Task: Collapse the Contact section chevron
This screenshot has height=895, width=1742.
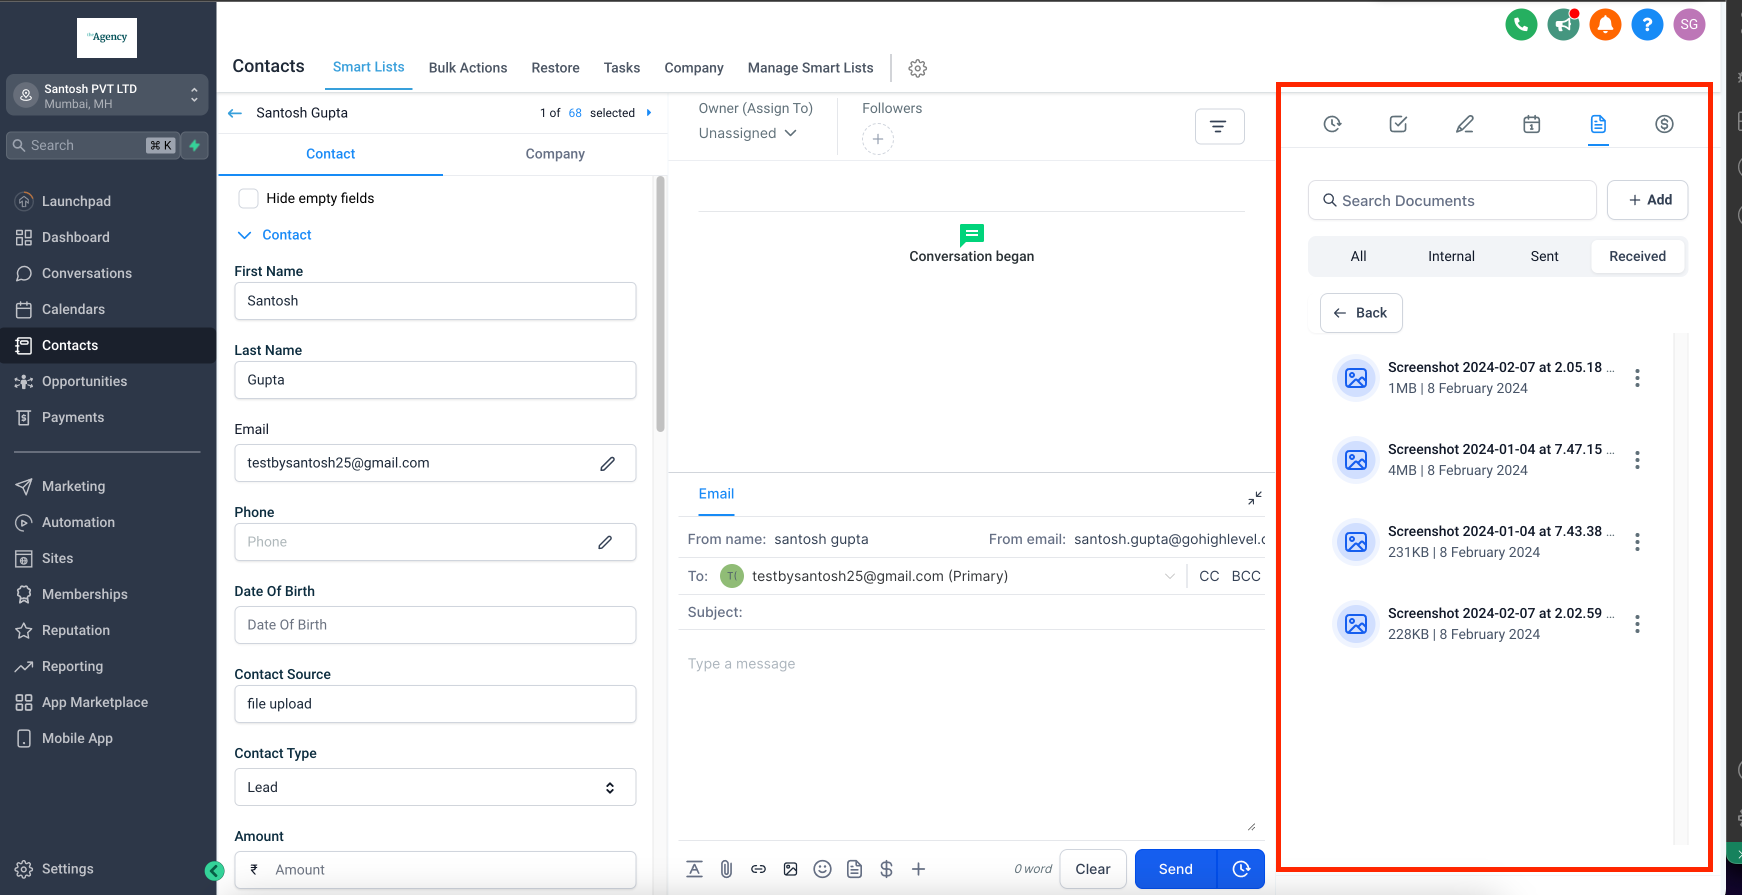Action: coord(244,235)
